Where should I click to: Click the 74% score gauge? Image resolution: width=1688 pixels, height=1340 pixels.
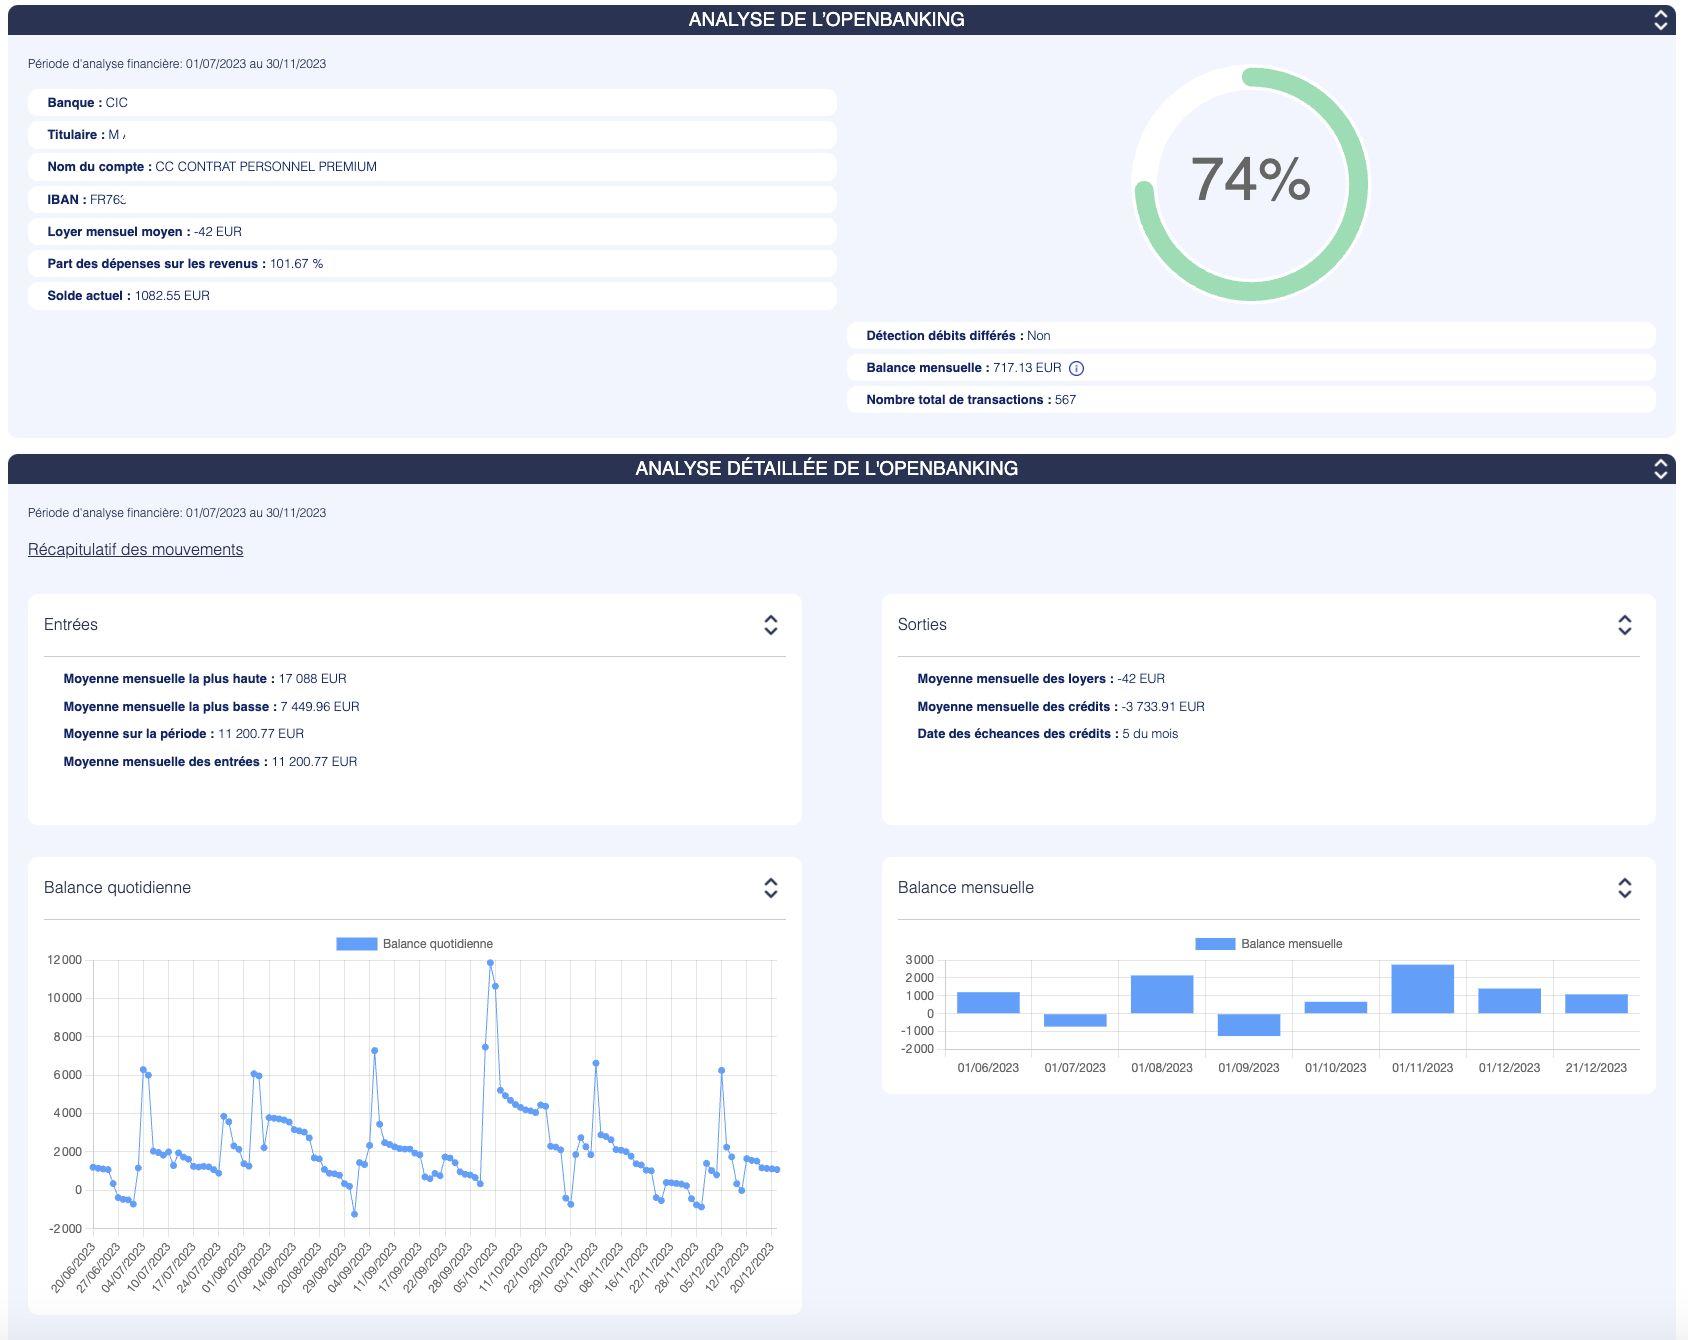1250,183
